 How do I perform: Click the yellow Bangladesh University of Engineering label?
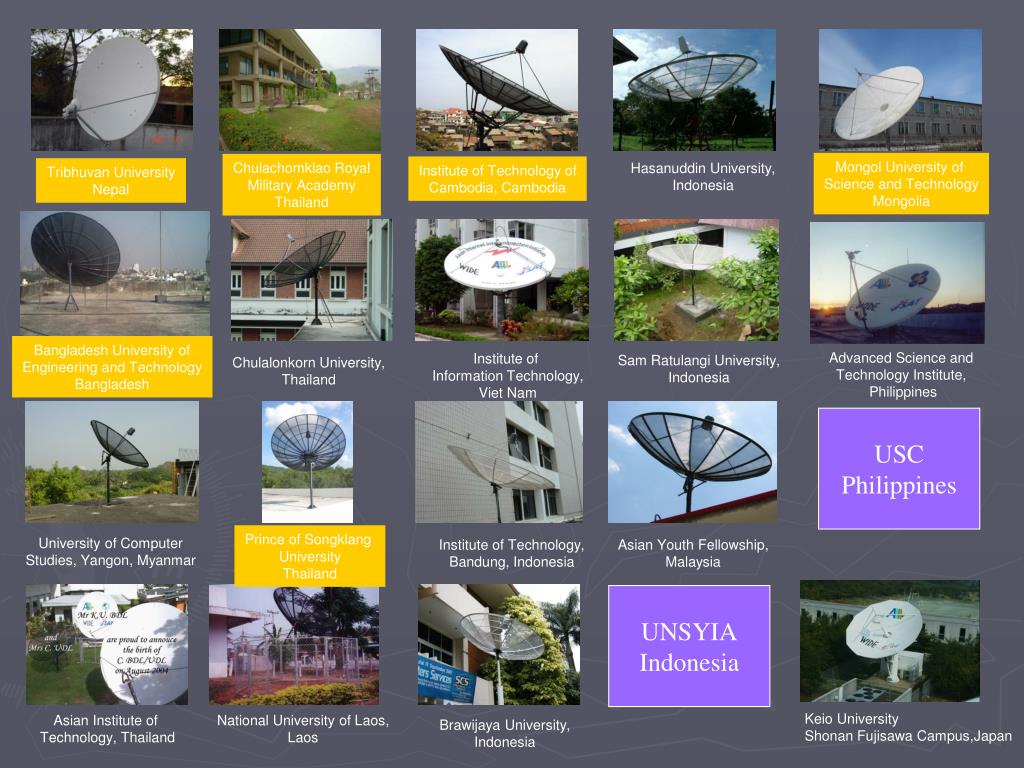pyautogui.click(x=112, y=367)
